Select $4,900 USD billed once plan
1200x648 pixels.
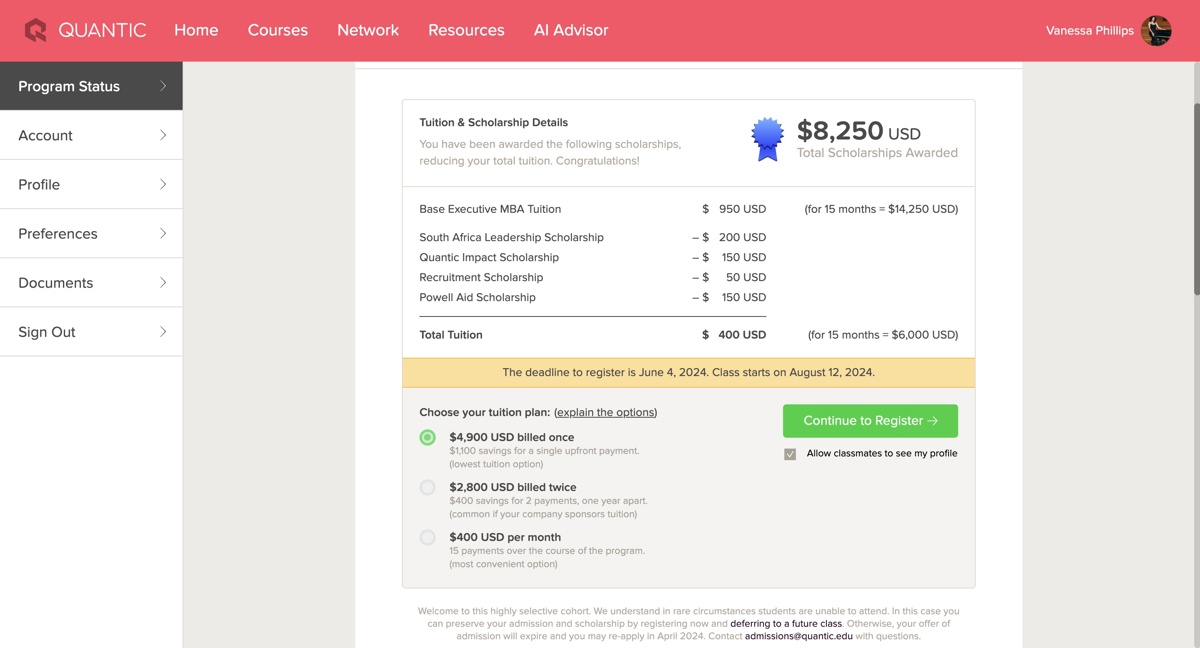[428, 437]
